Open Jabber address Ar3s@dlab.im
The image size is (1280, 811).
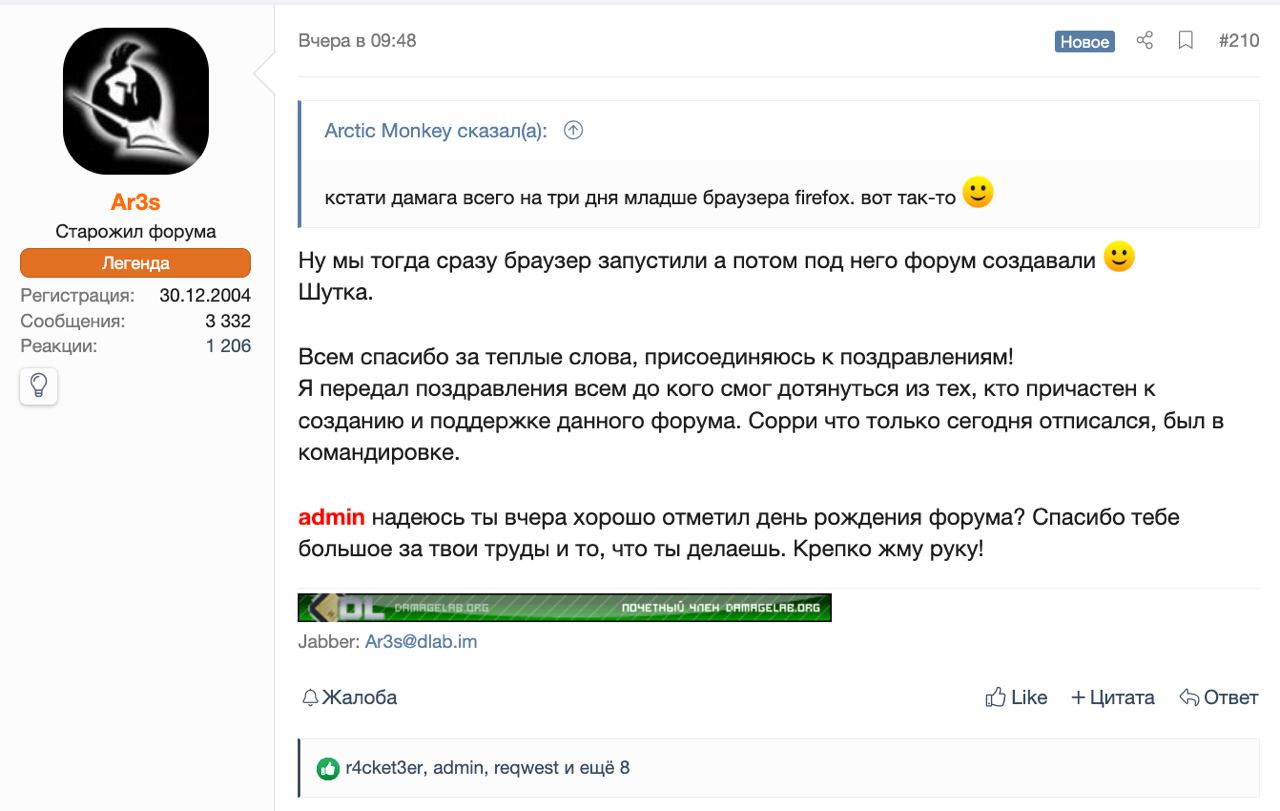pos(421,642)
